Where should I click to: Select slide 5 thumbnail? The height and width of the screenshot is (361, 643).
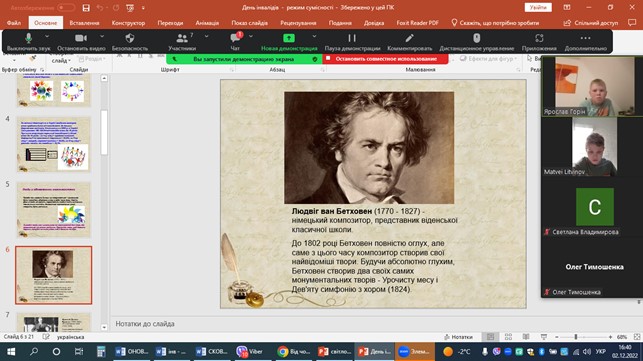coord(53,210)
